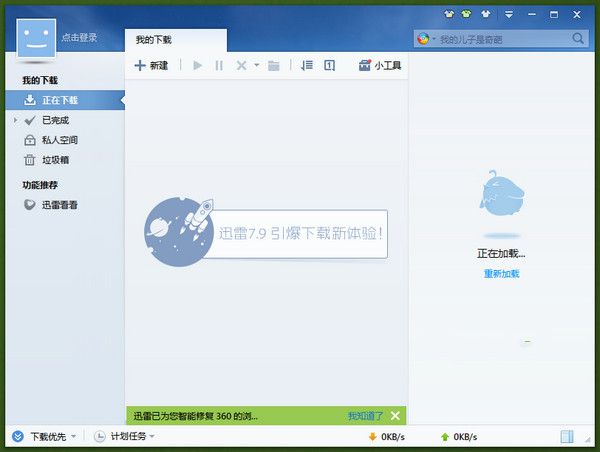Expand the 已完成 tree arrow
This screenshot has height=452, width=600.
pos(16,120)
